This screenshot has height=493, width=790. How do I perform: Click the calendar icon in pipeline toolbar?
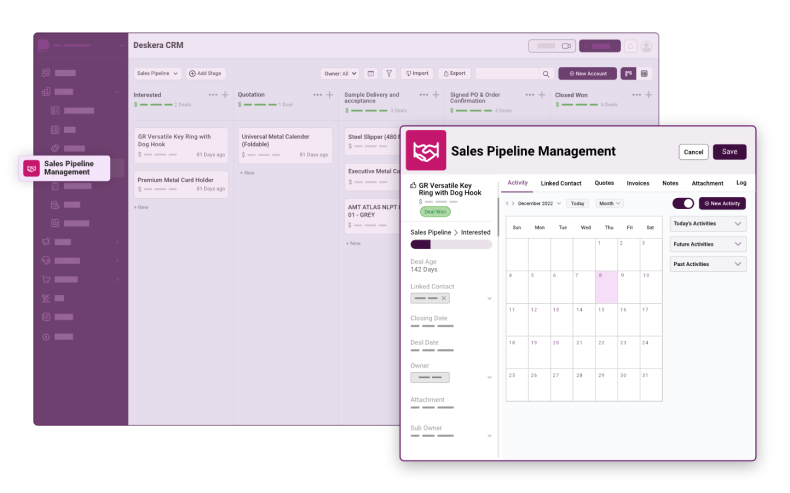(x=371, y=74)
